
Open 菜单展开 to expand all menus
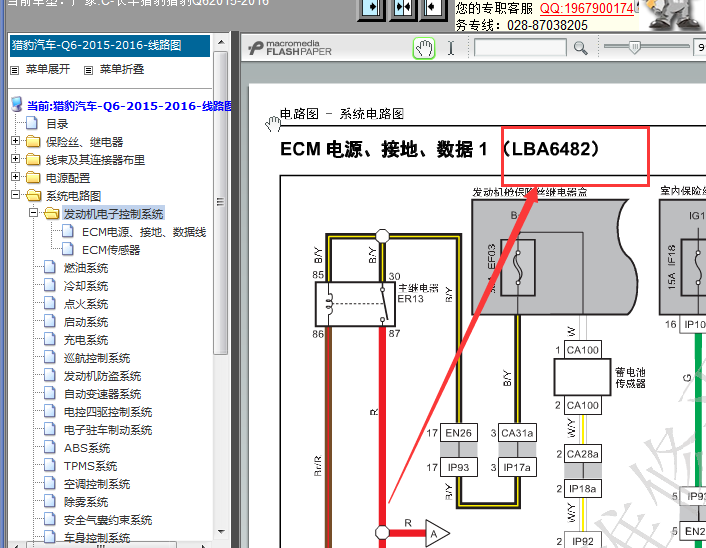tap(48, 69)
